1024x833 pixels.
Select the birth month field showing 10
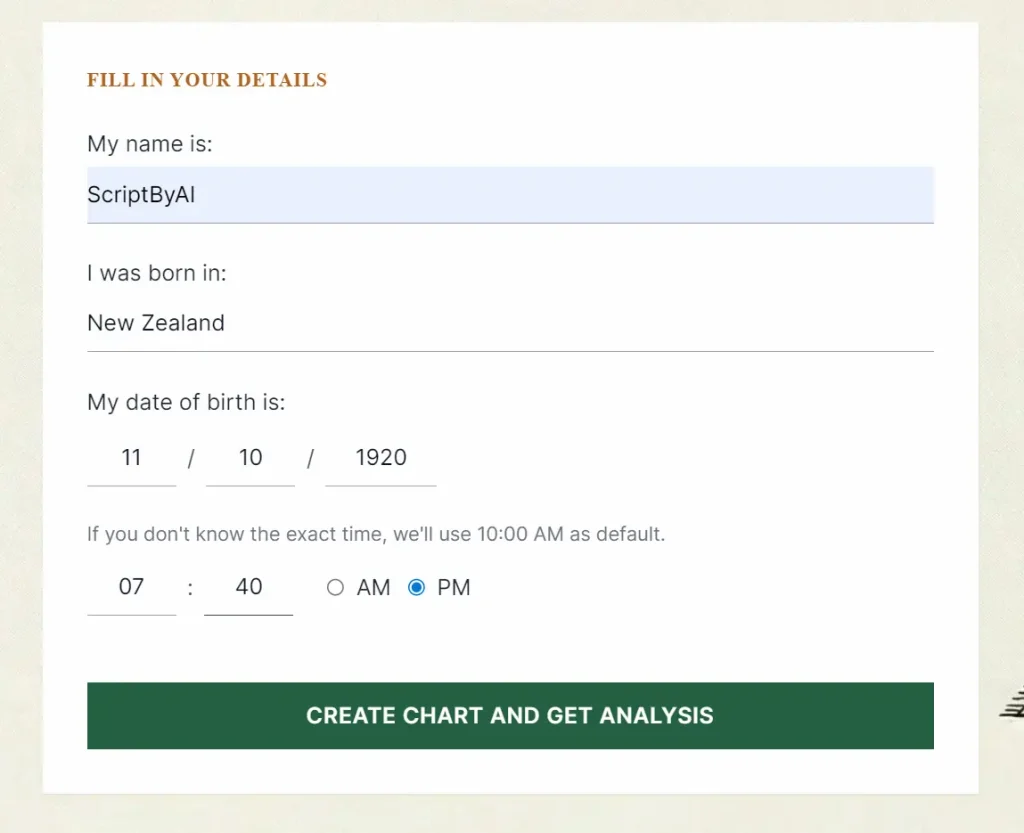(x=250, y=458)
